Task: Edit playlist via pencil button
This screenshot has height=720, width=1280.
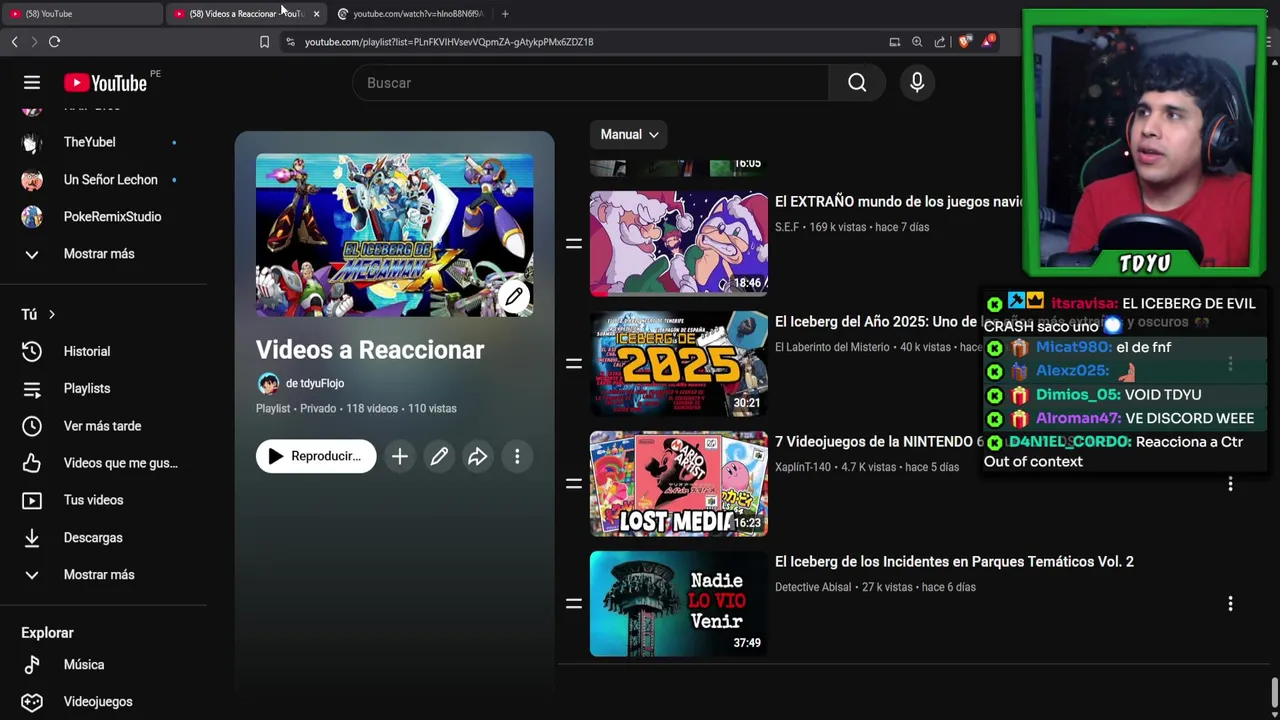Action: coord(439,456)
